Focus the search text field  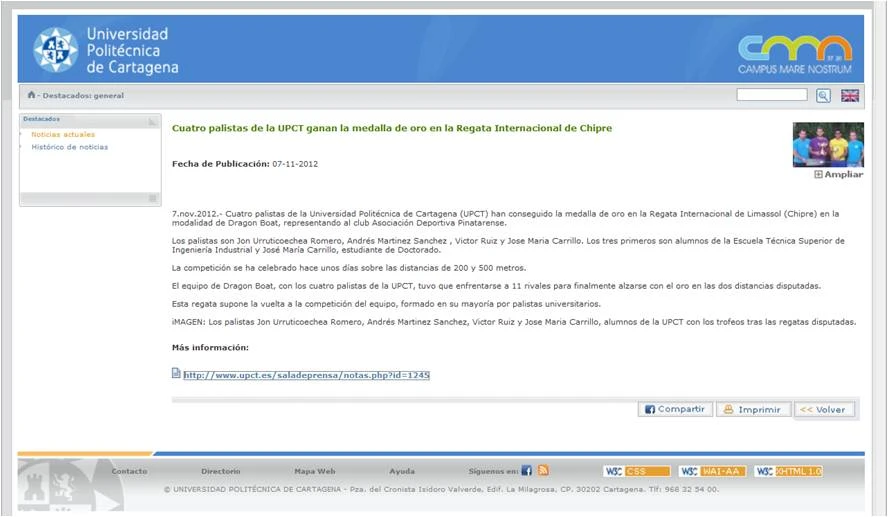[x=772, y=95]
